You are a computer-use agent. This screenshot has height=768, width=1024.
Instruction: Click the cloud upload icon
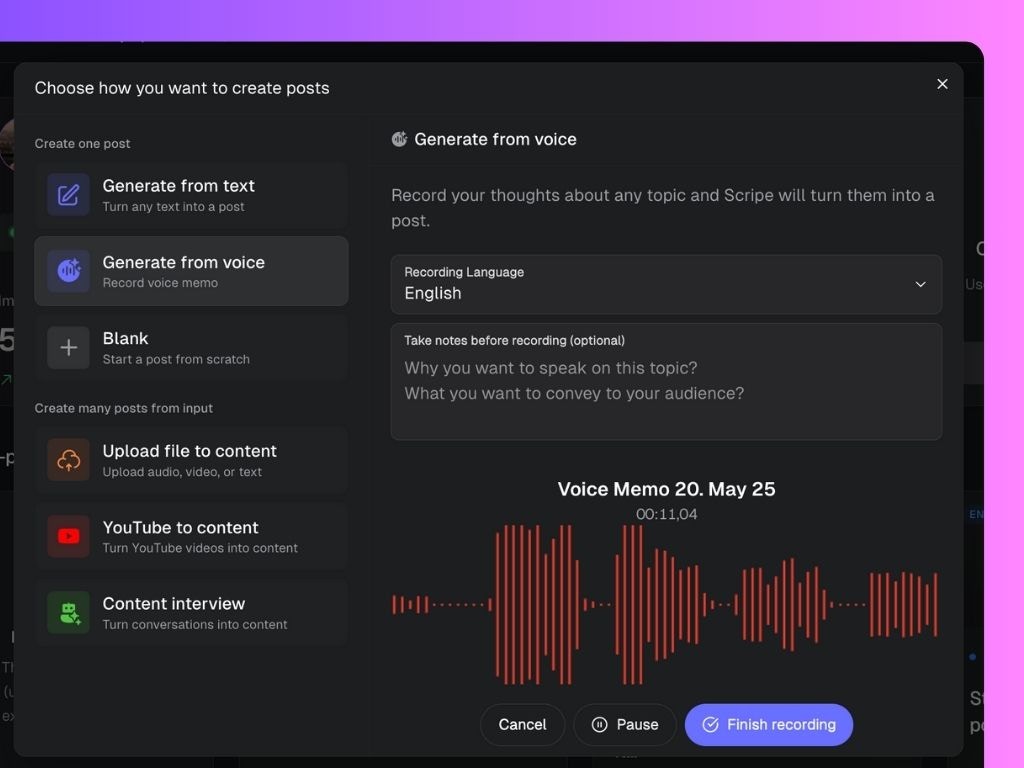point(68,460)
